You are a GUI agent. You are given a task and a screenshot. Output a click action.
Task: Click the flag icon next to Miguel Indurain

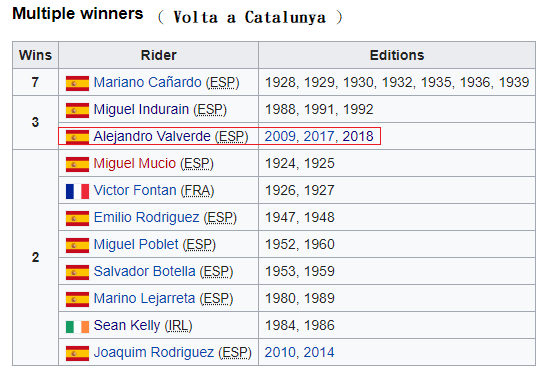point(77,110)
